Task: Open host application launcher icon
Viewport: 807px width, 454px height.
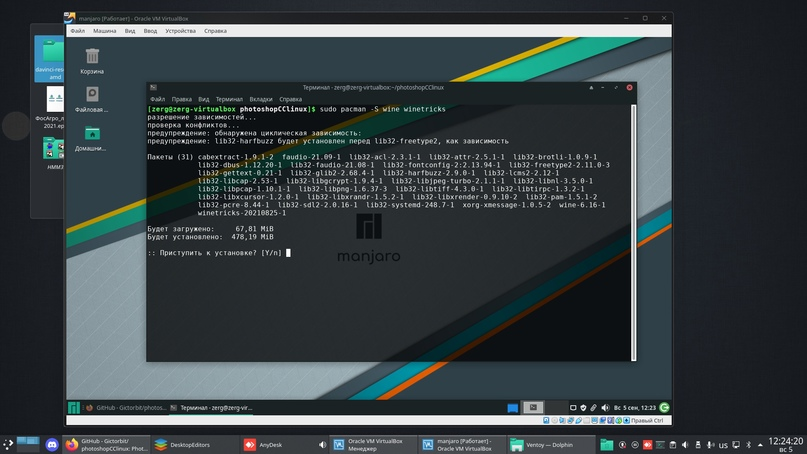Action: (x=8, y=444)
